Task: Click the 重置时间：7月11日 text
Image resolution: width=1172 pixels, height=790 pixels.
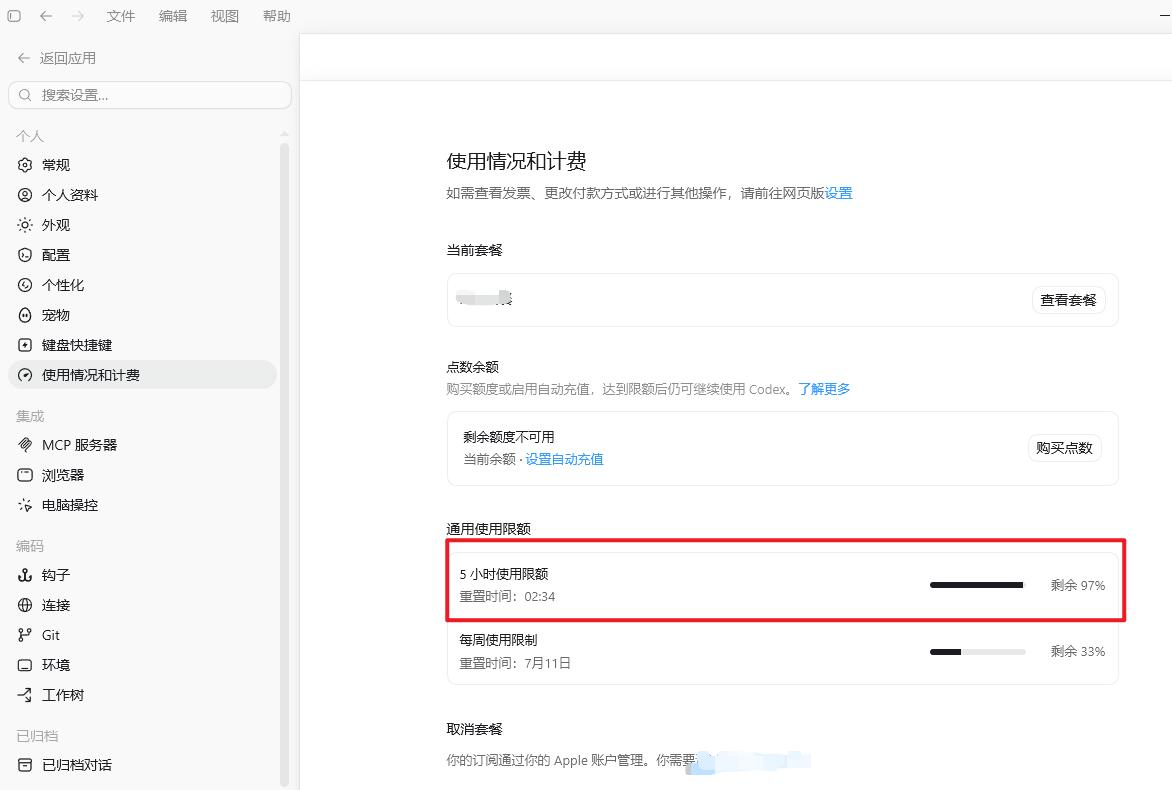Action: coord(515,663)
